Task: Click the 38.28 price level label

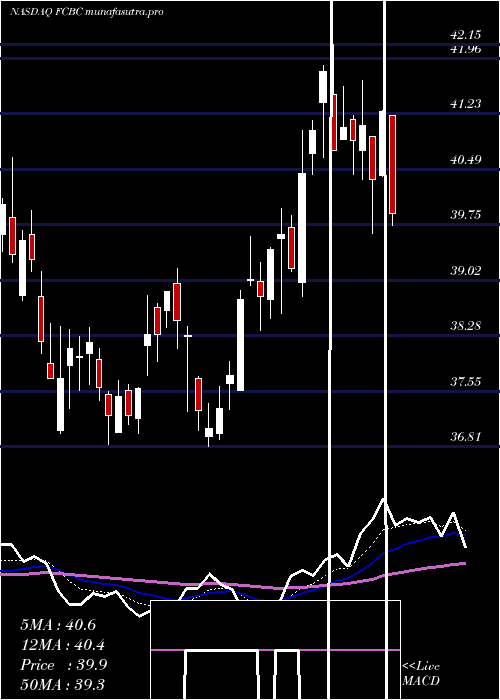Action: coord(466,326)
